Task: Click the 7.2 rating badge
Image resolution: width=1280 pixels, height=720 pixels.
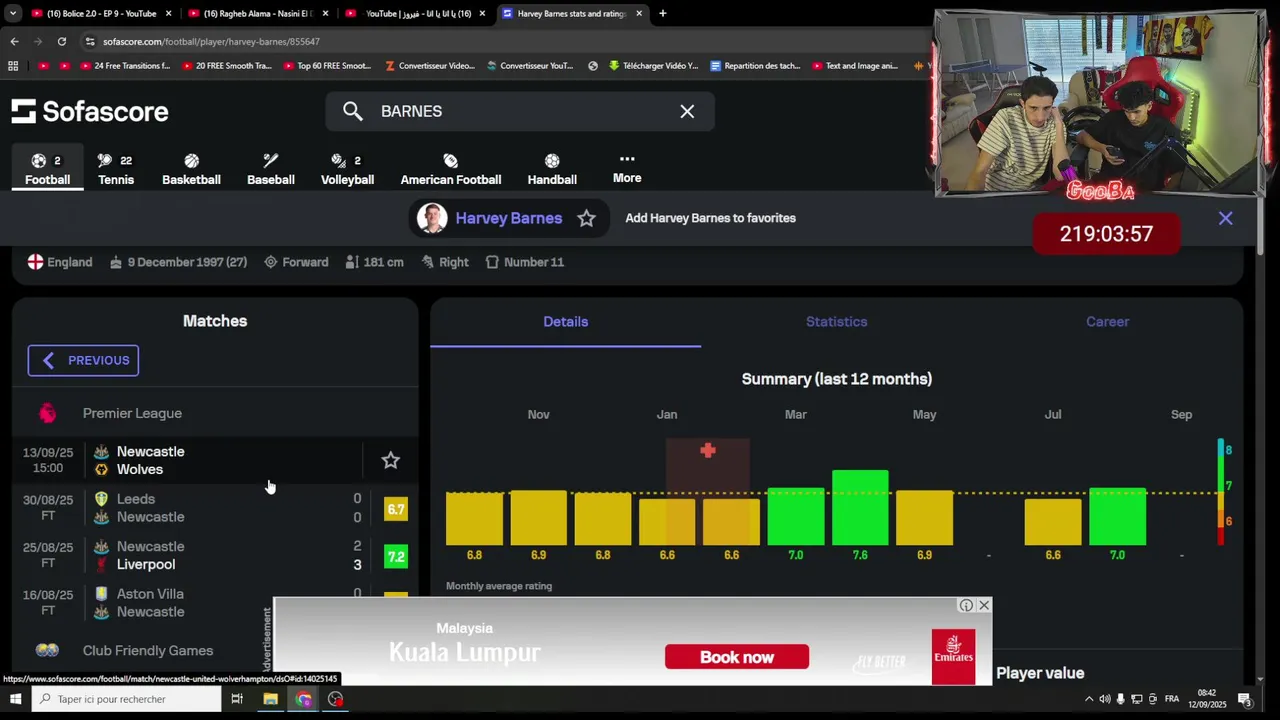Action: click(396, 556)
